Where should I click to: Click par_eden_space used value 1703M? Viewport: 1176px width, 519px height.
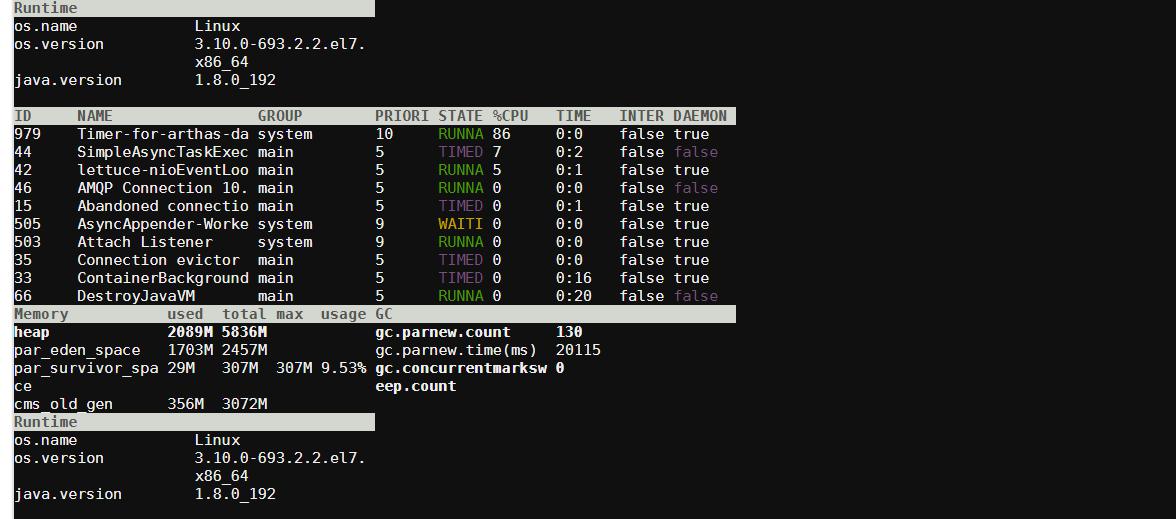(x=190, y=350)
